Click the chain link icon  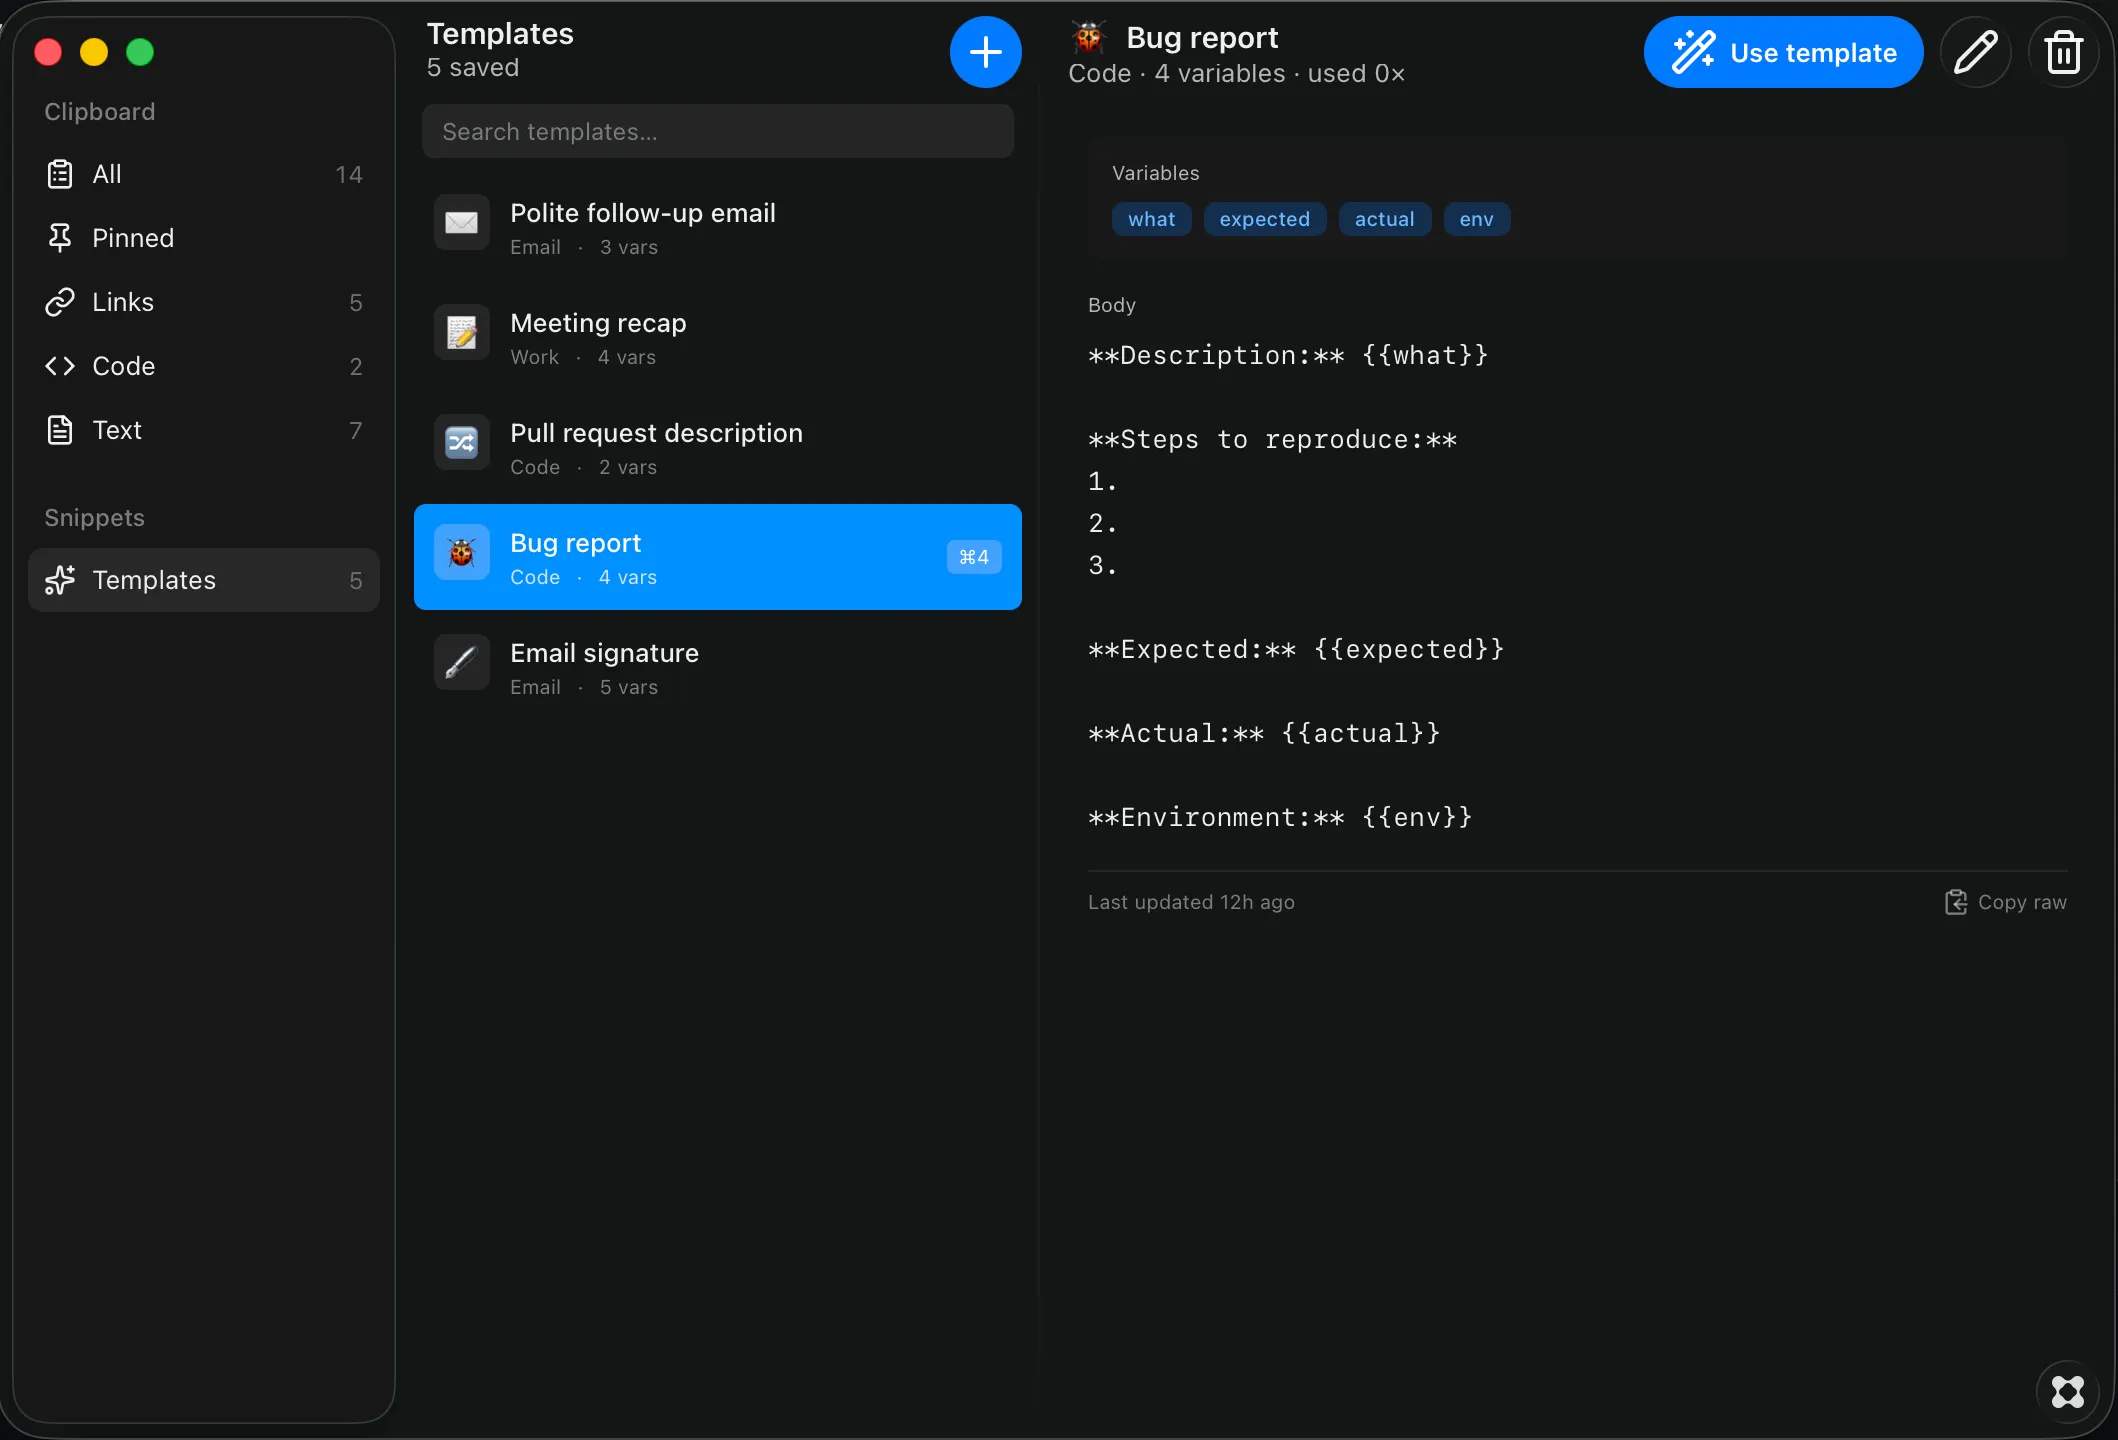tap(60, 302)
